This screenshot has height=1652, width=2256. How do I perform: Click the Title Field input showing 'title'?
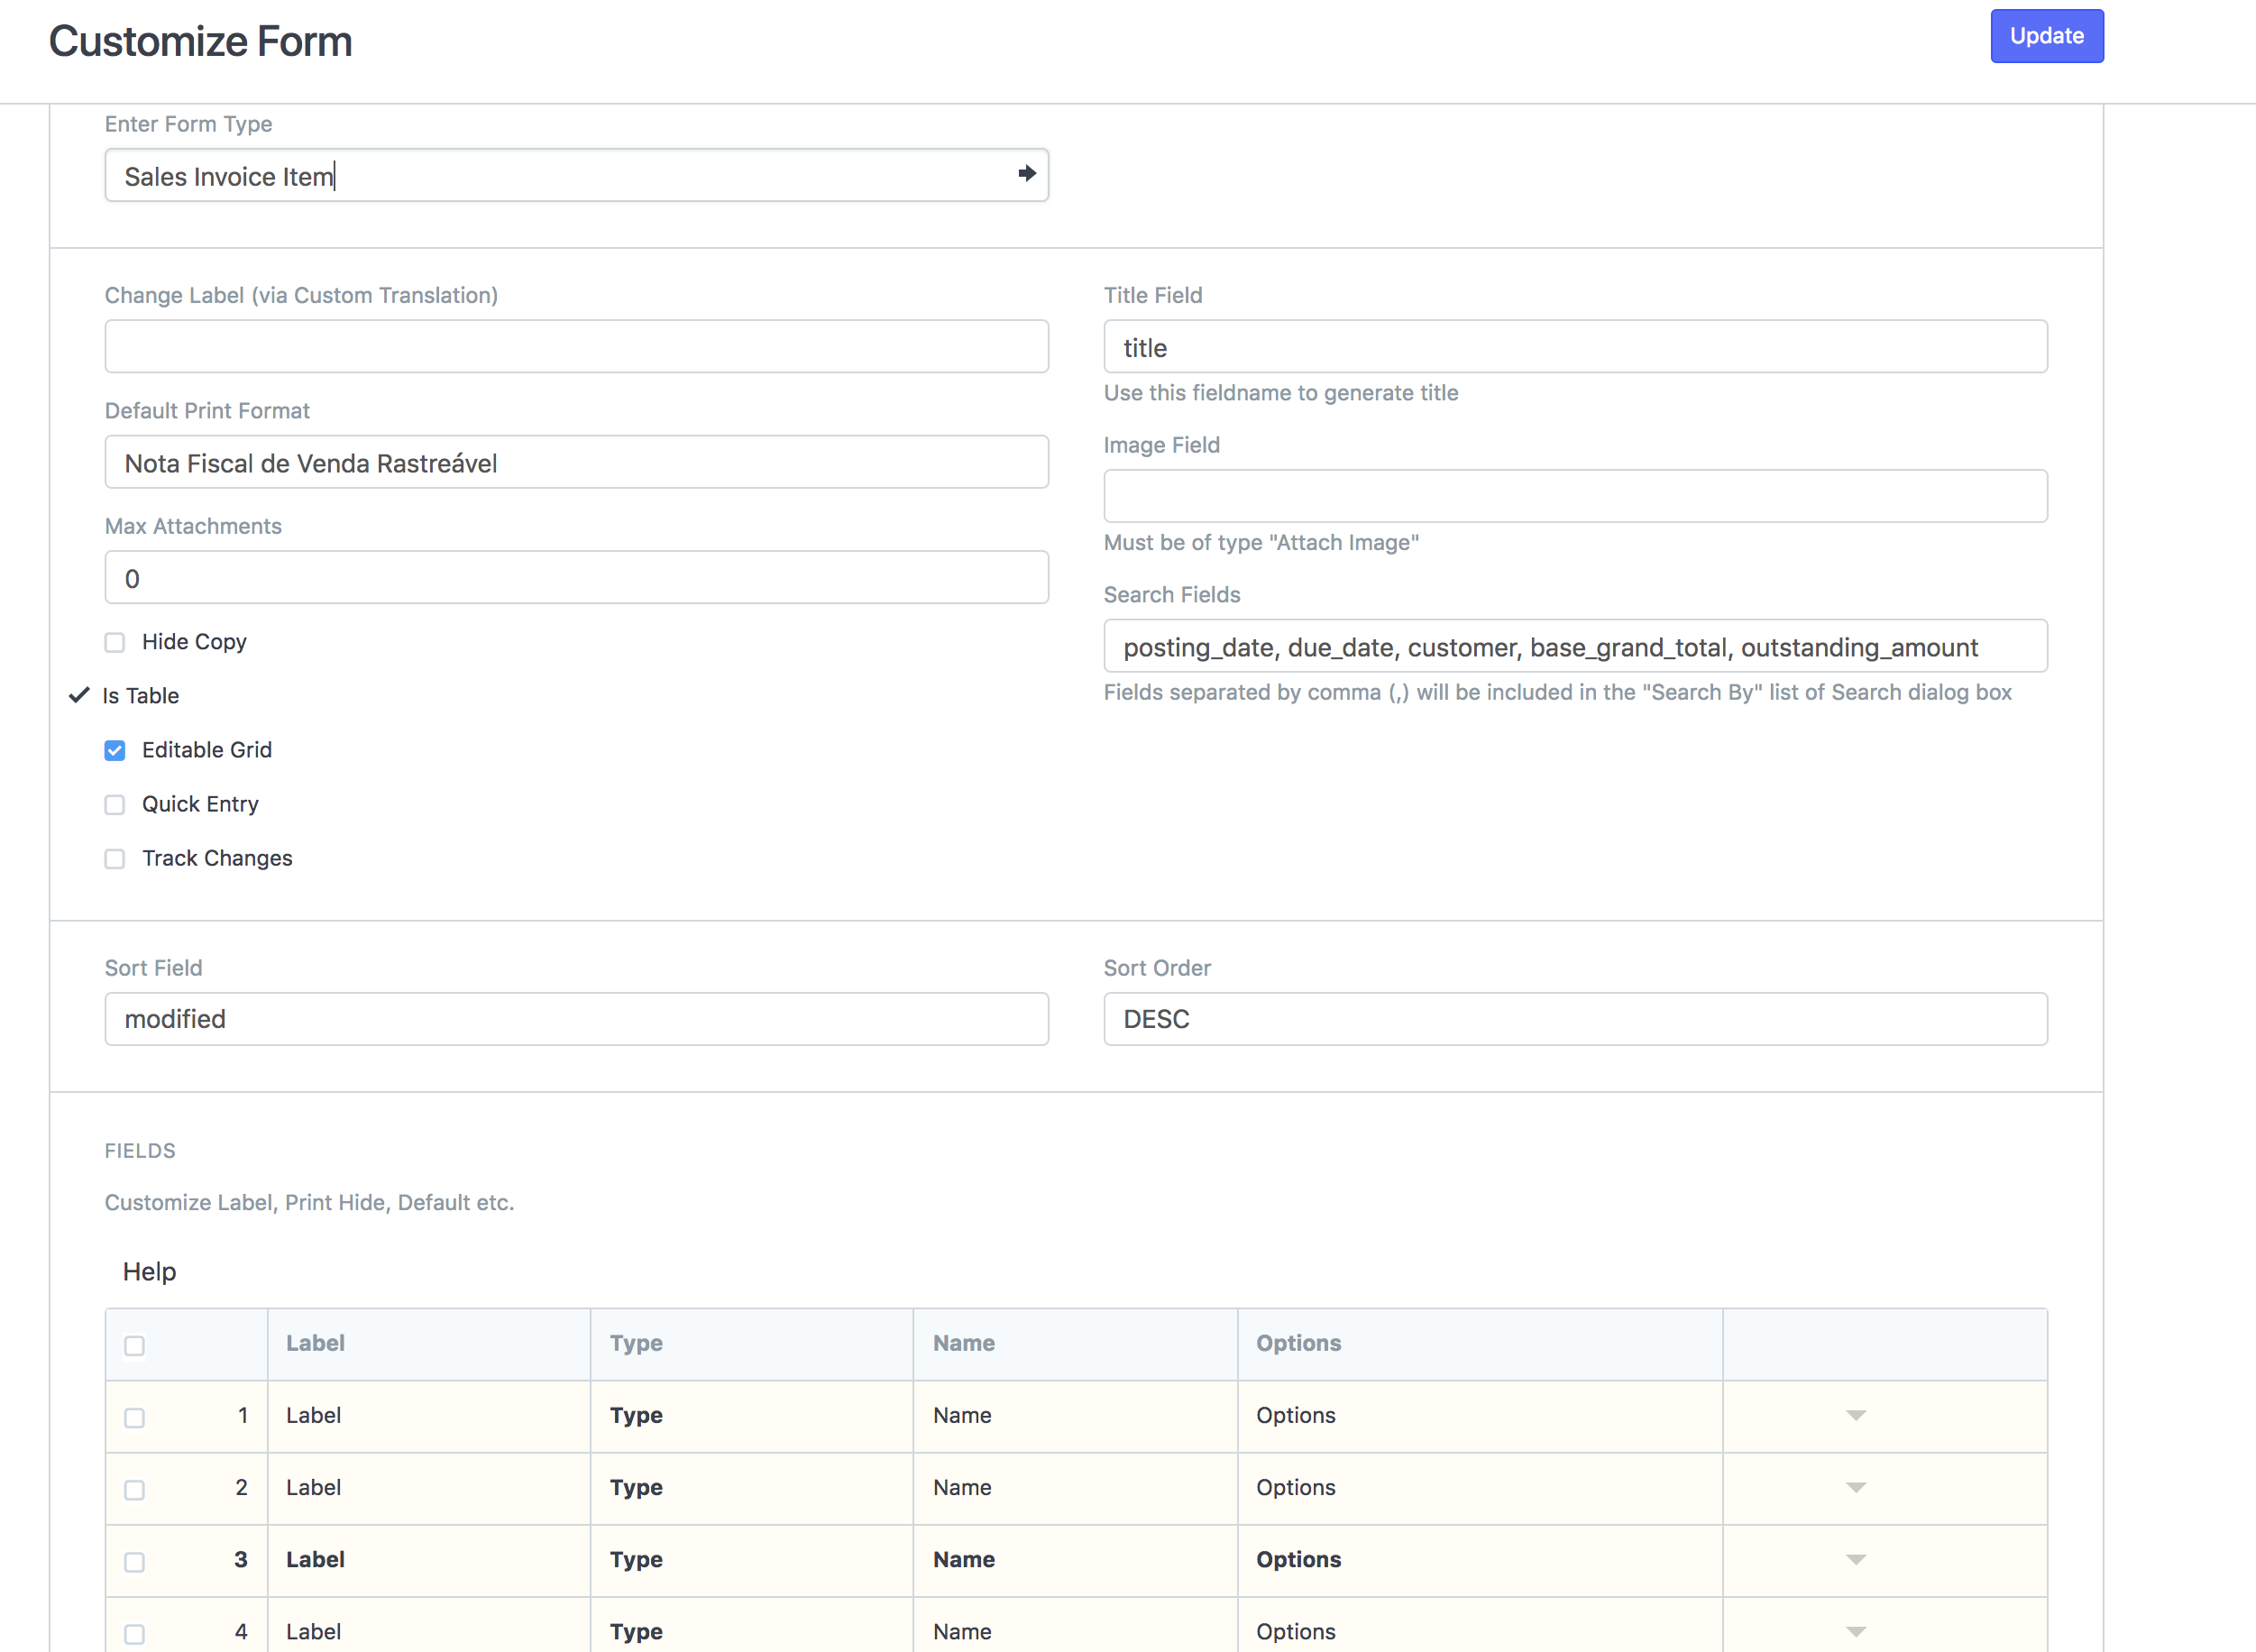click(x=1575, y=347)
